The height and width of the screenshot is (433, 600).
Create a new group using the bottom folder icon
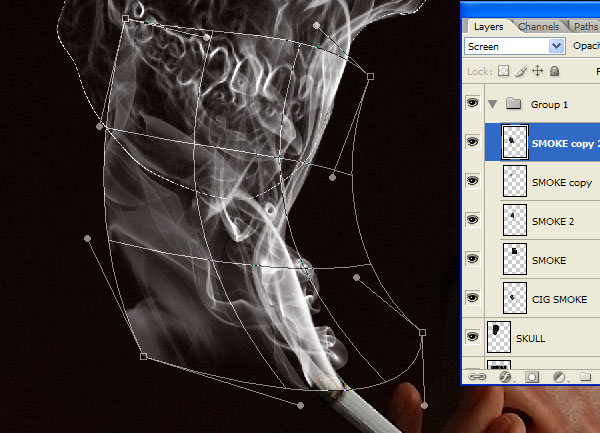[x=585, y=377]
